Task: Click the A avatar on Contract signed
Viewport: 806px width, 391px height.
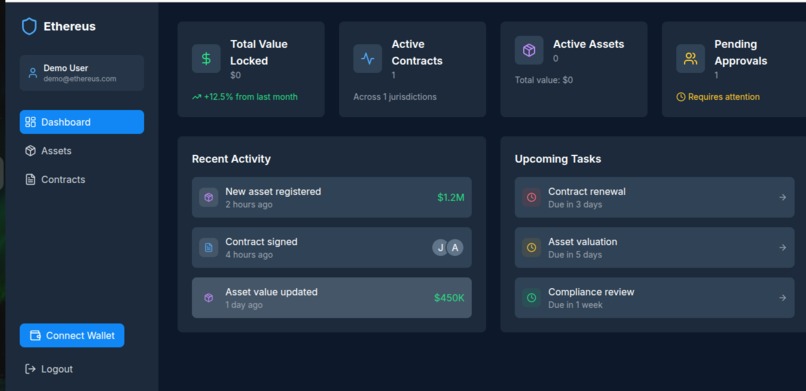Action: pos(455,248)
